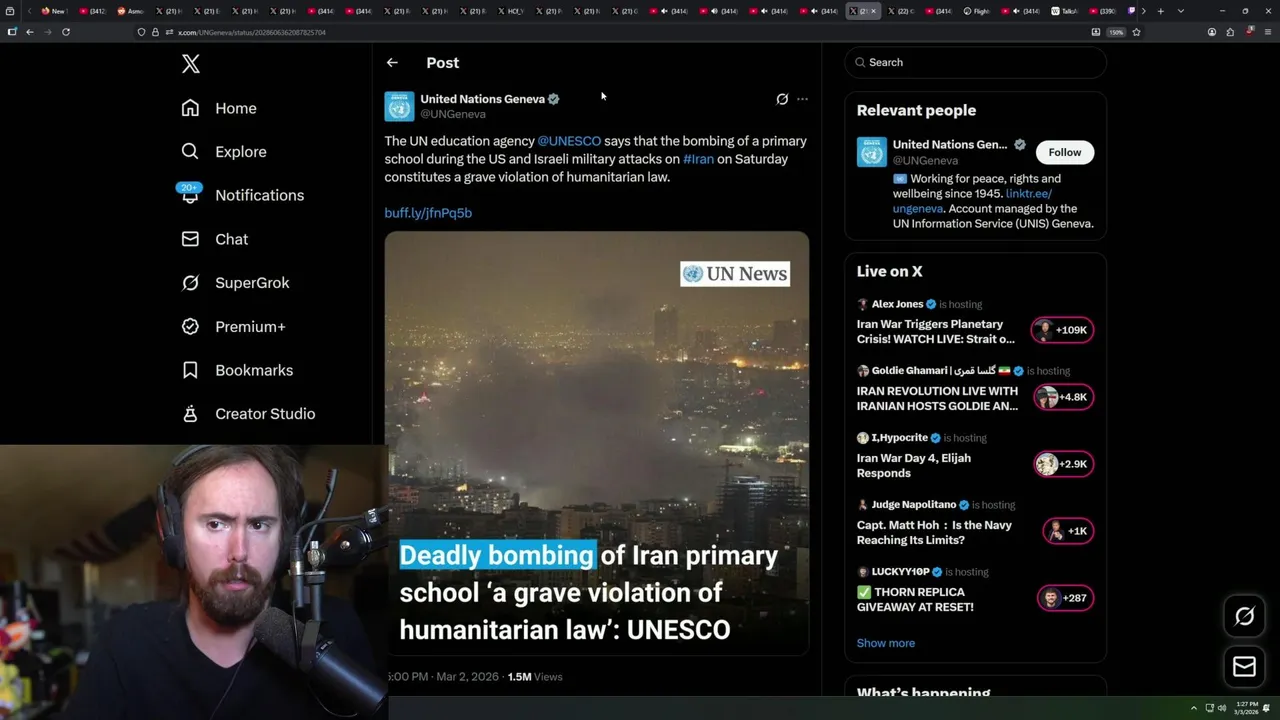Follow United Nations Geneva
This screenshot has height=720, width=1280.
point(1065,152)
